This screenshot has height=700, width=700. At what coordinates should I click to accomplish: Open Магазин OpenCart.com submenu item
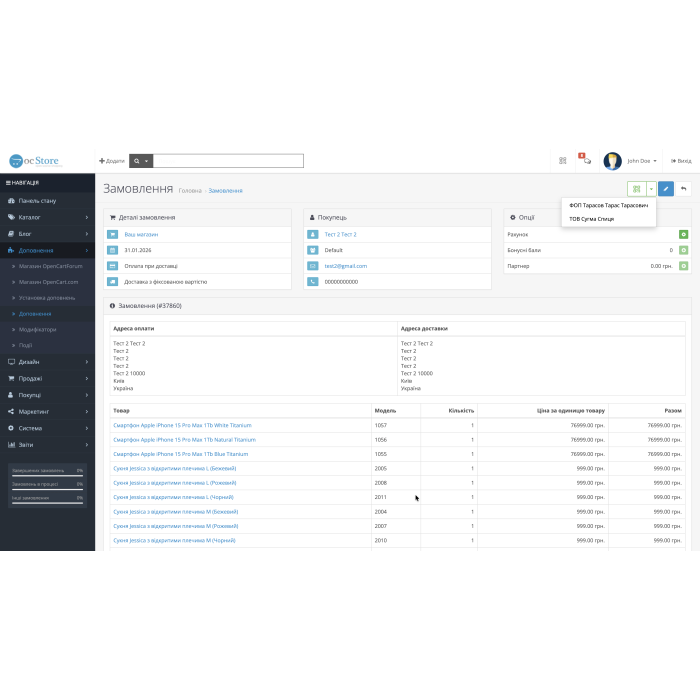click(x=48, y=282)
